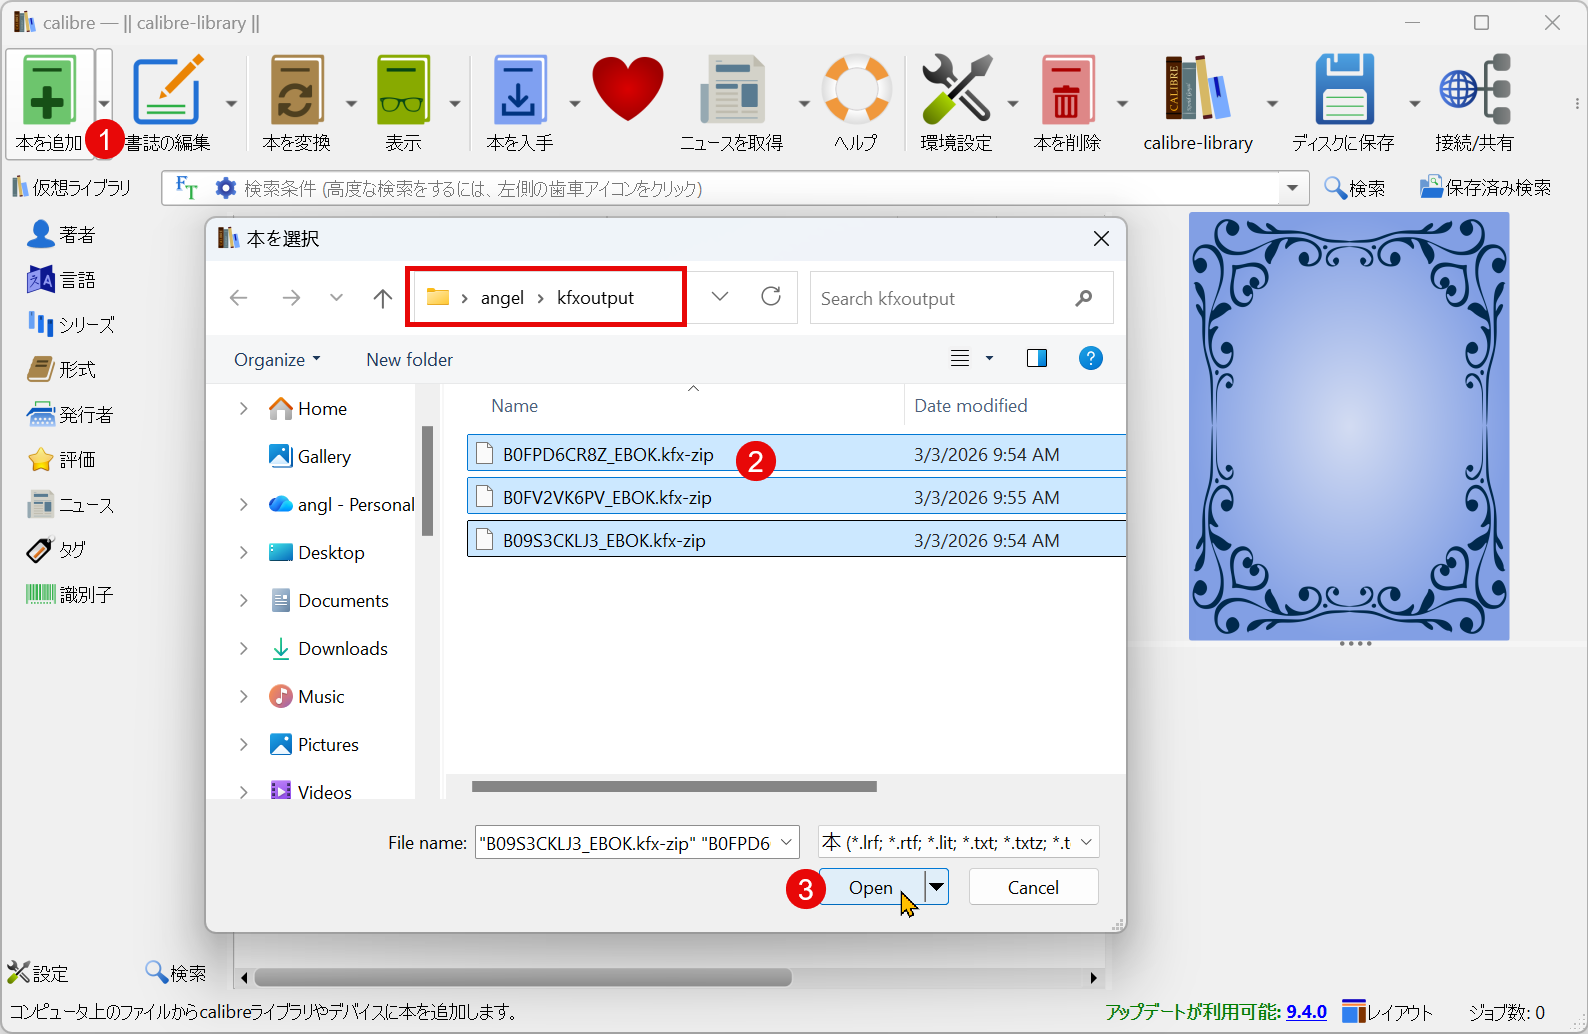
Task: Click the red heart donate icon
Action: [627, 90]
